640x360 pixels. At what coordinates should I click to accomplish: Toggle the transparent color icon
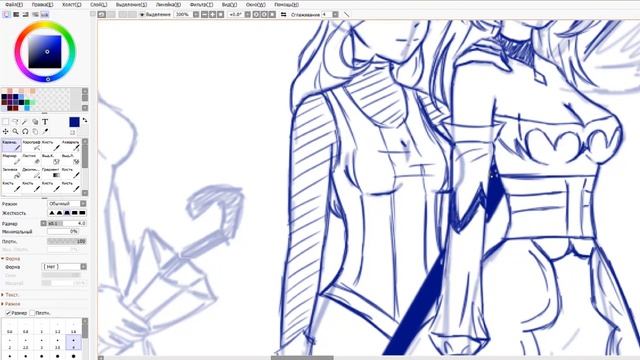tap(73, 132)
